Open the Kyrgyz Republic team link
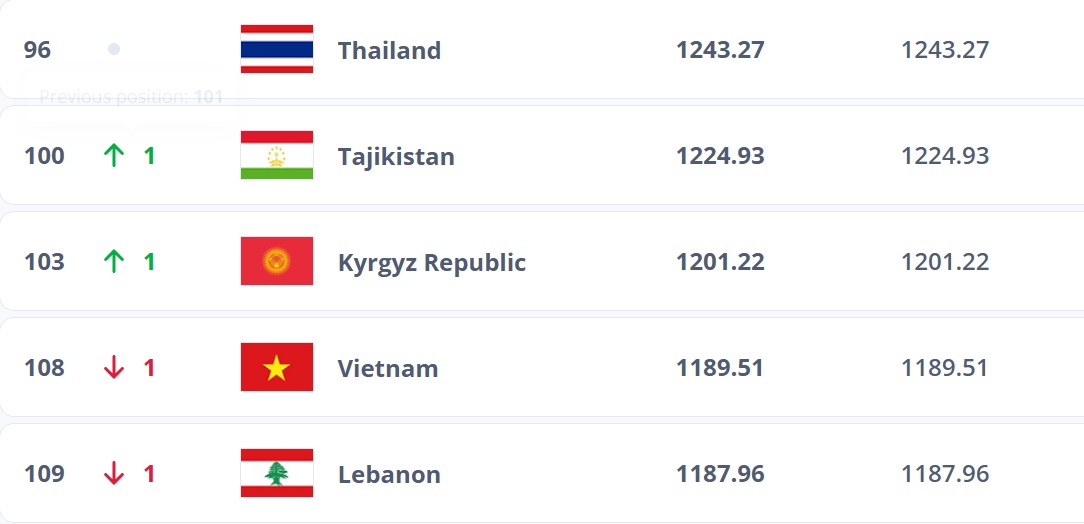This screenshot has width=1084, height=524. (x=431, y=262)
